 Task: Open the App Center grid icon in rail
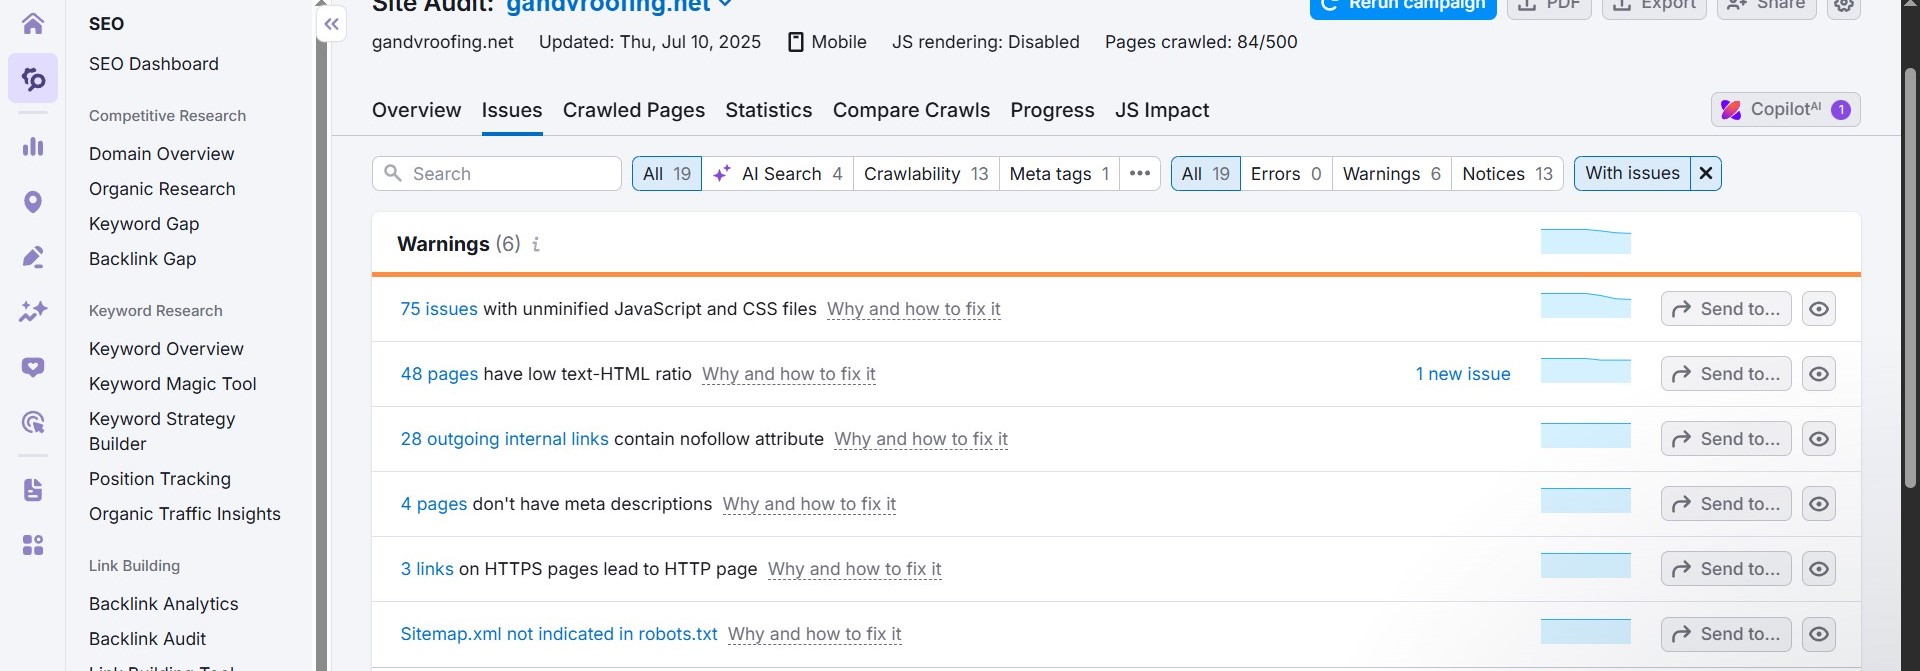[33, 545]
